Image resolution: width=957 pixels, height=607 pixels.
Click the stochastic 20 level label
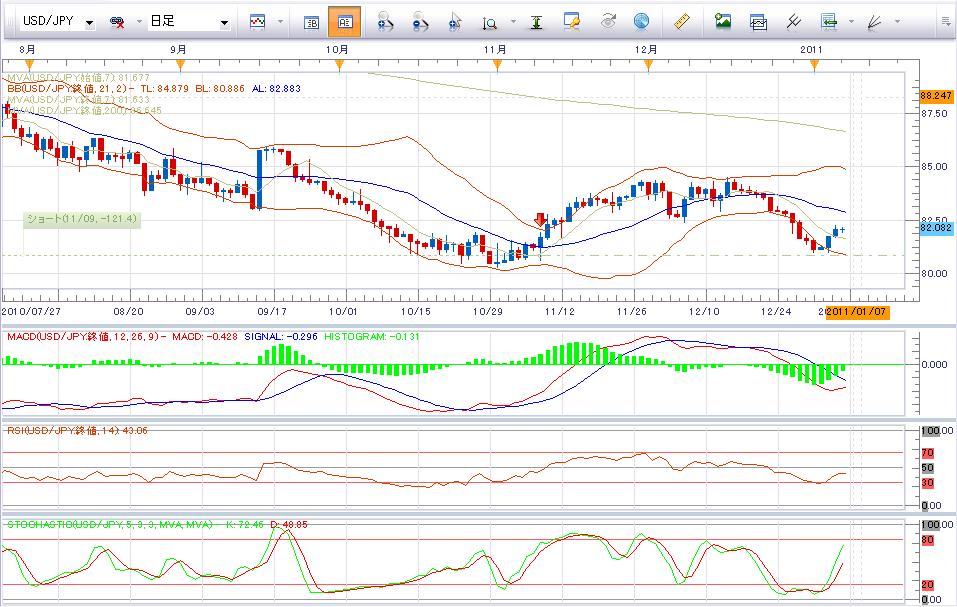click(x=928, y=584)
